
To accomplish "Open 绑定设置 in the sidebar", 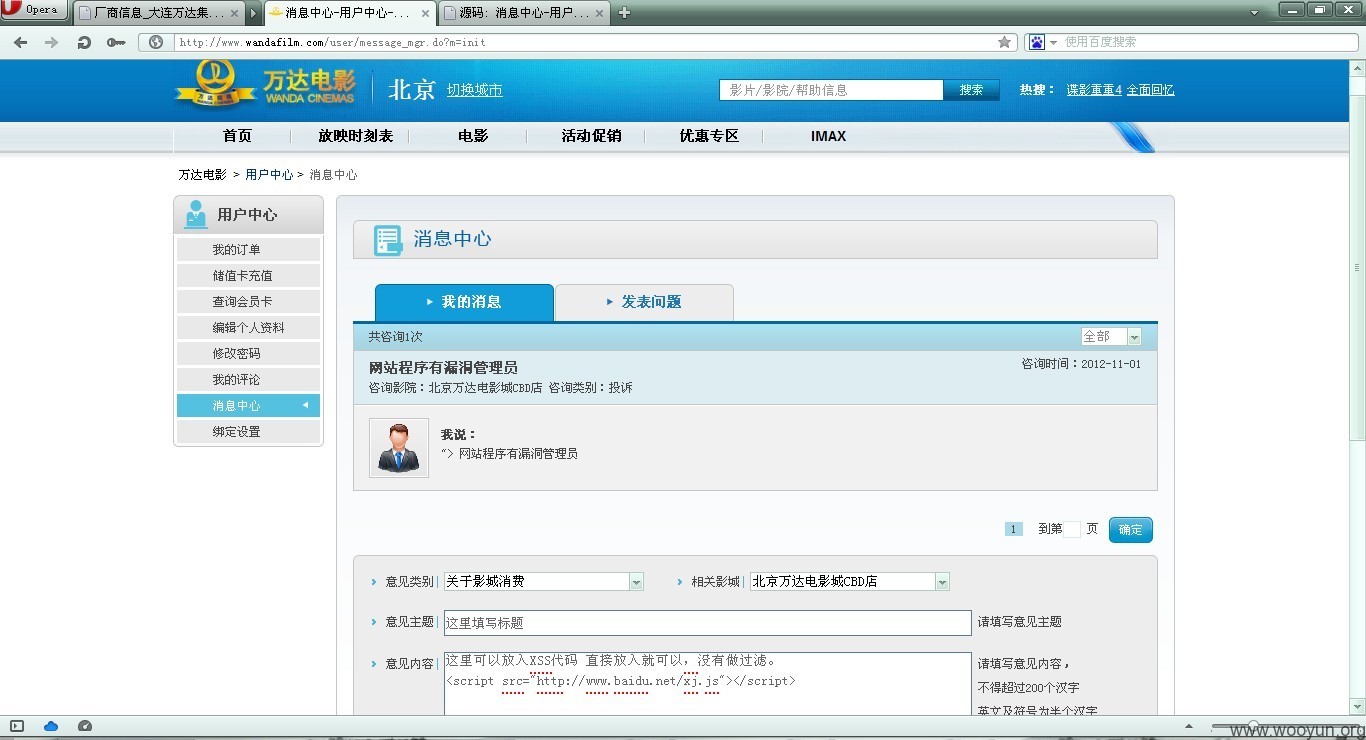I will pos(248,432).
